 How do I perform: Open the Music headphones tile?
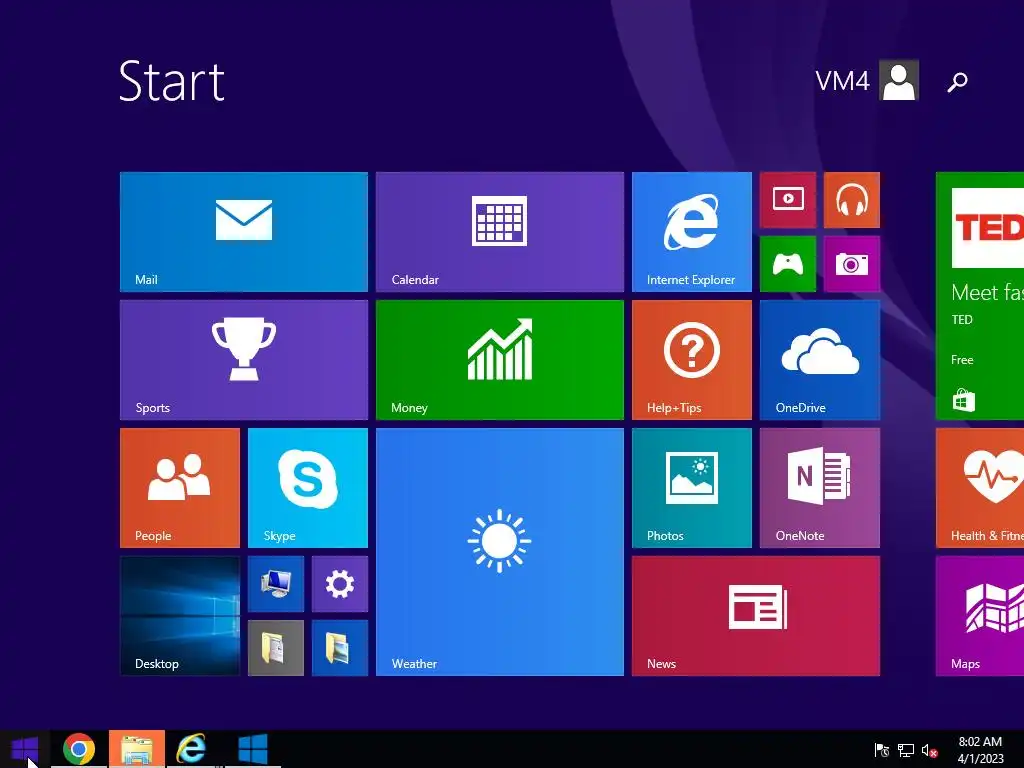852,200
